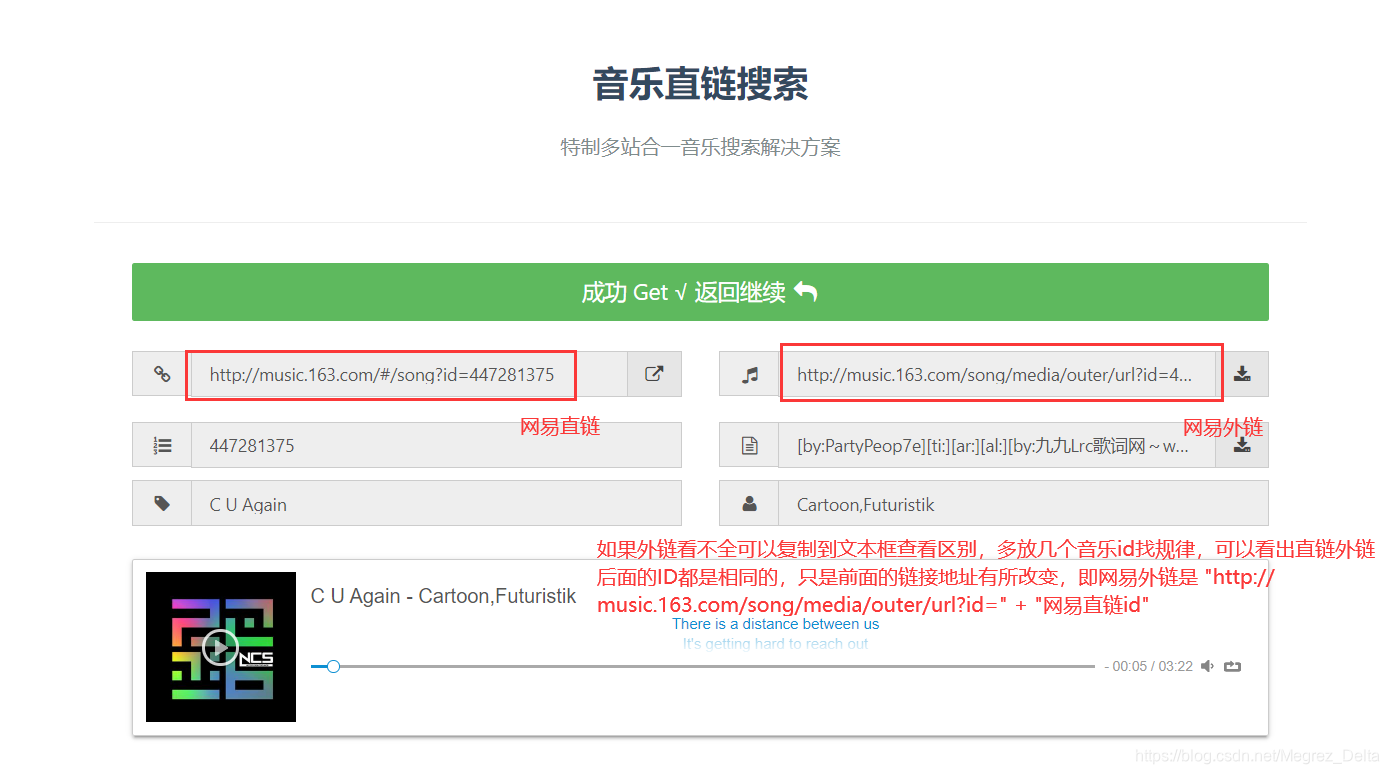Click the 音乐直链搜索 page heading

tap(700, 84)
